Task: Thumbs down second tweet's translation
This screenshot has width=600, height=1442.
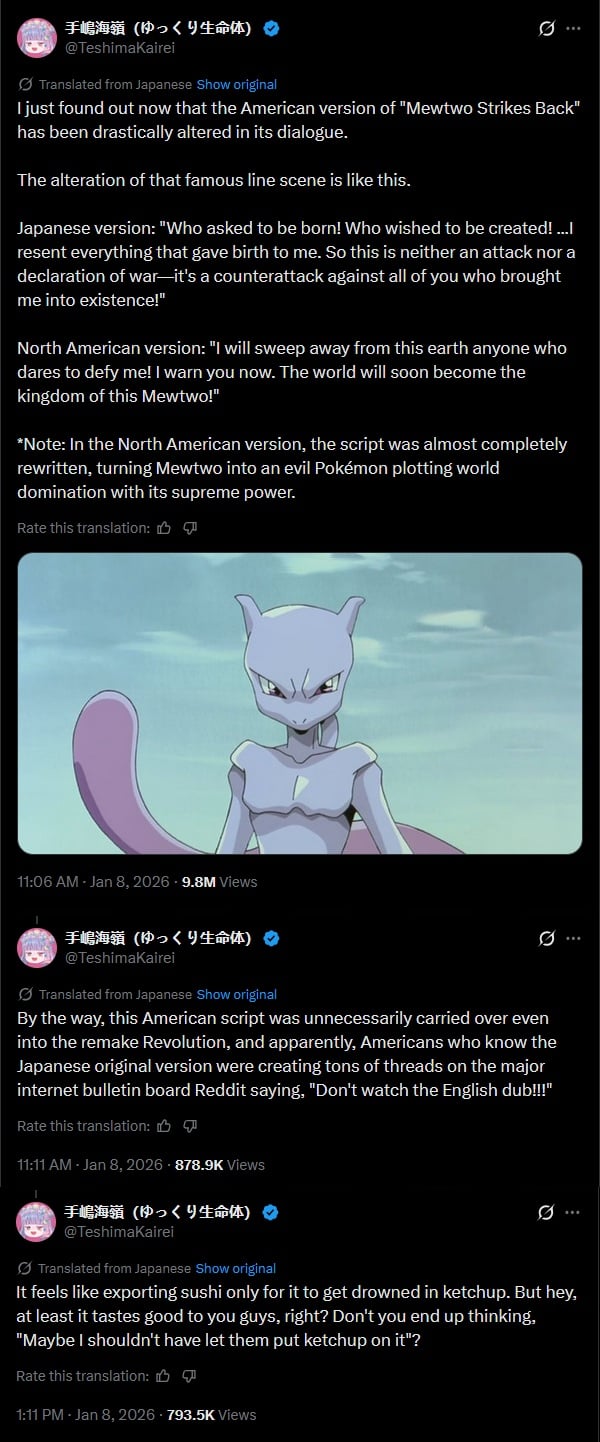Action: 190,1126
